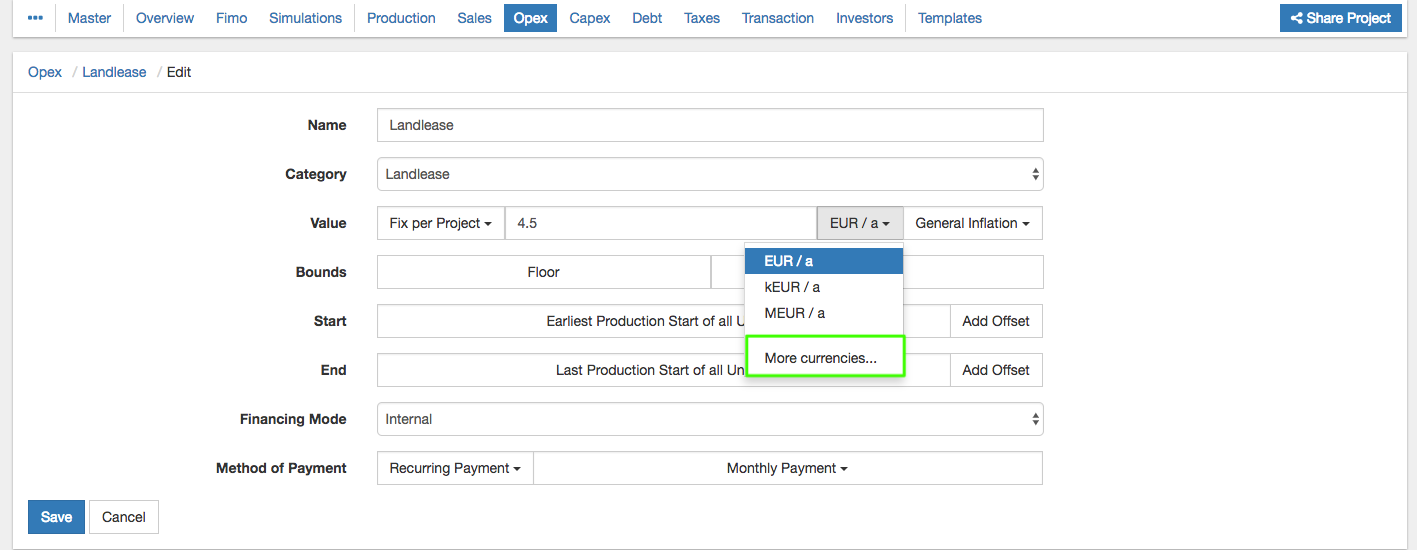Viewport: 1417px width, 550px height.
Task: Choose kEUR / a unit option
Action: pos(793,287)
